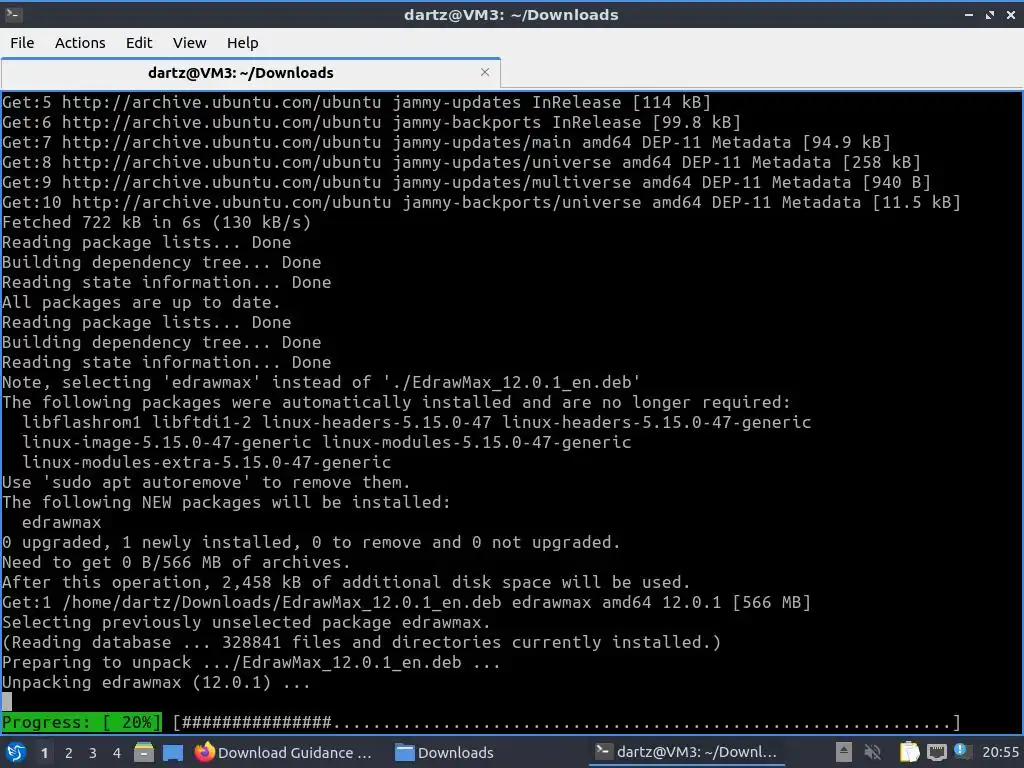
Task: Open the View menu
Action: (x=189, y=42)
